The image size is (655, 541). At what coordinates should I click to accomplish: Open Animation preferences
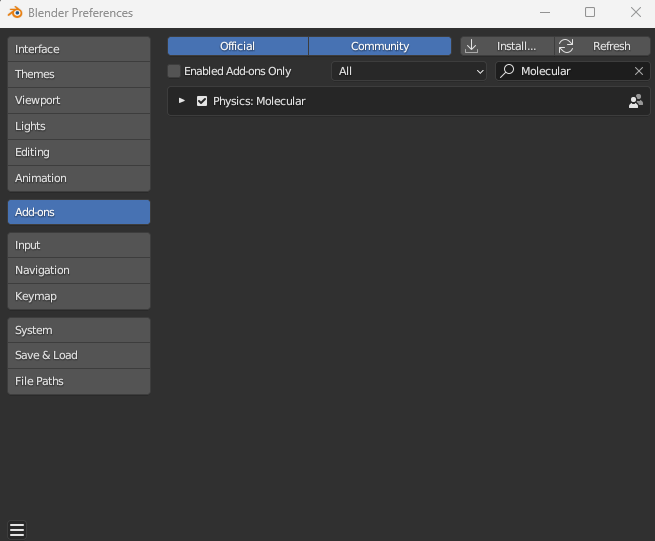tap(79, 178)
